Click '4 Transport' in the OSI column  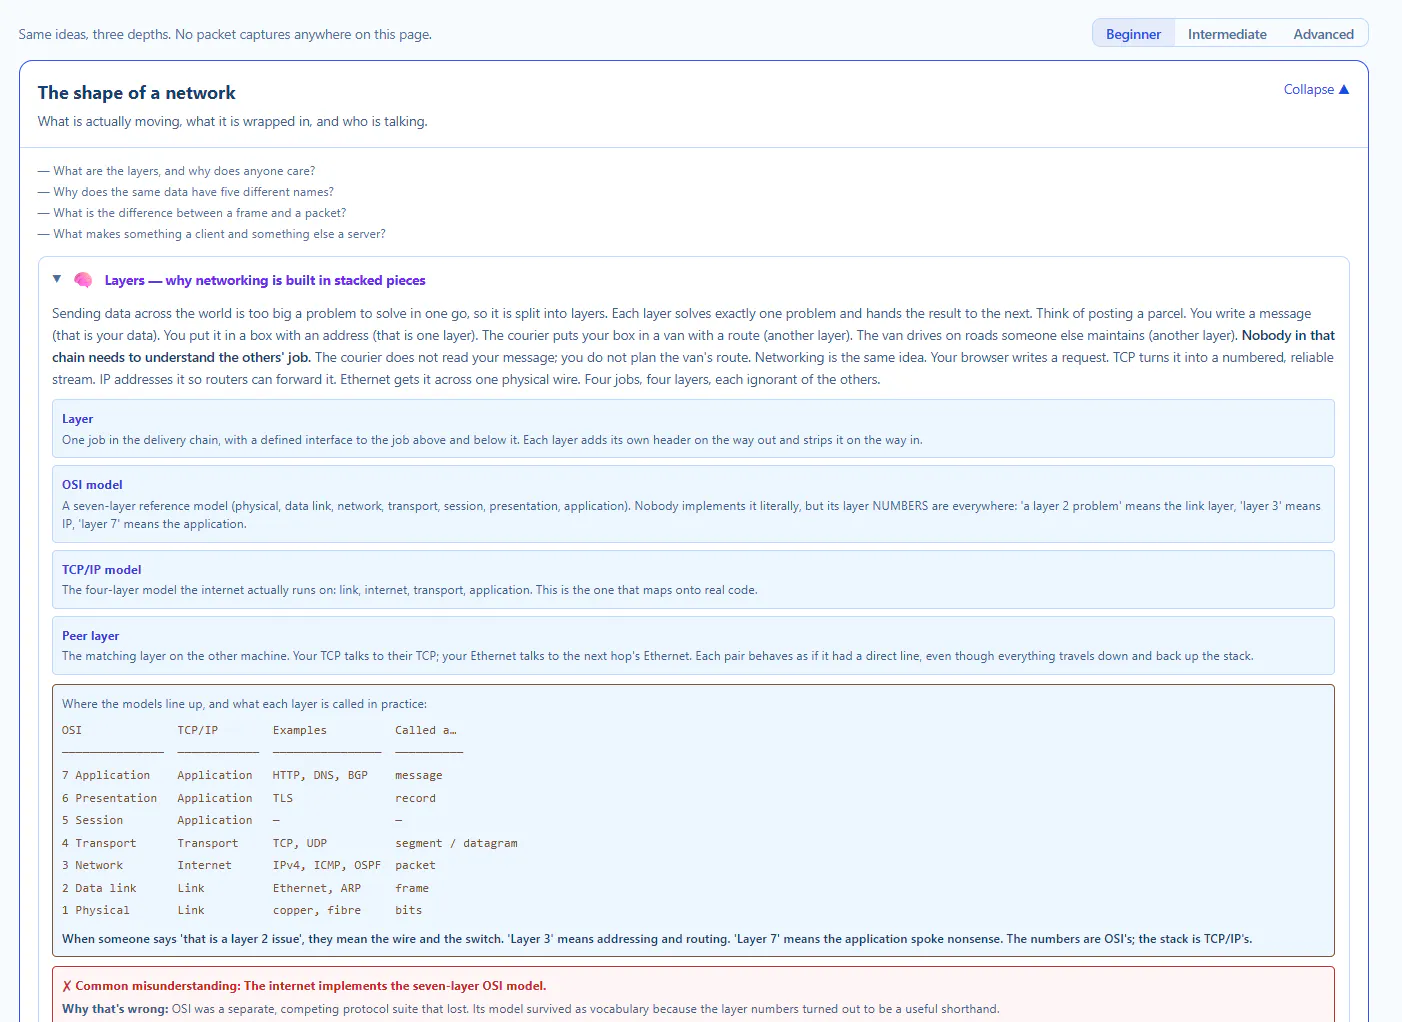coord(99,843)
